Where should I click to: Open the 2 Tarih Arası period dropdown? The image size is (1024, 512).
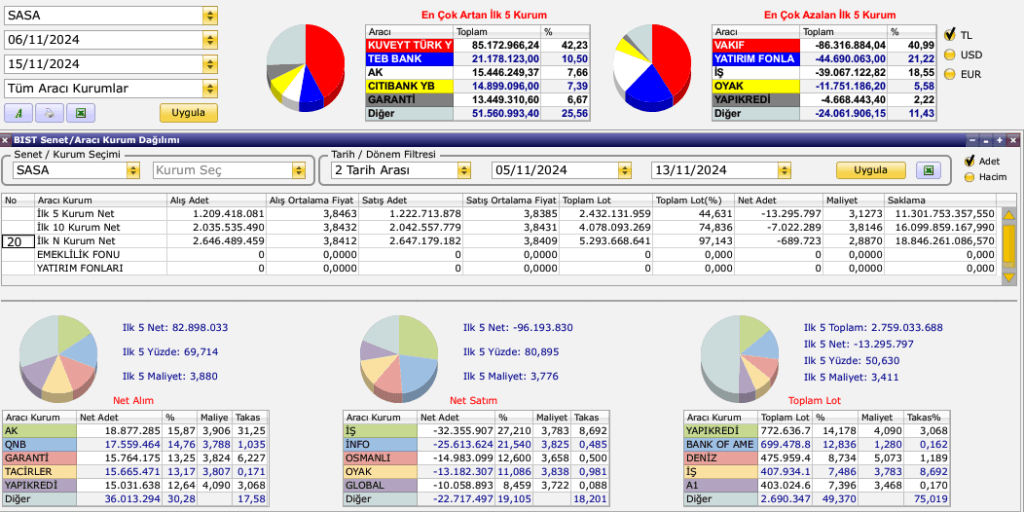tap(464, 170)
